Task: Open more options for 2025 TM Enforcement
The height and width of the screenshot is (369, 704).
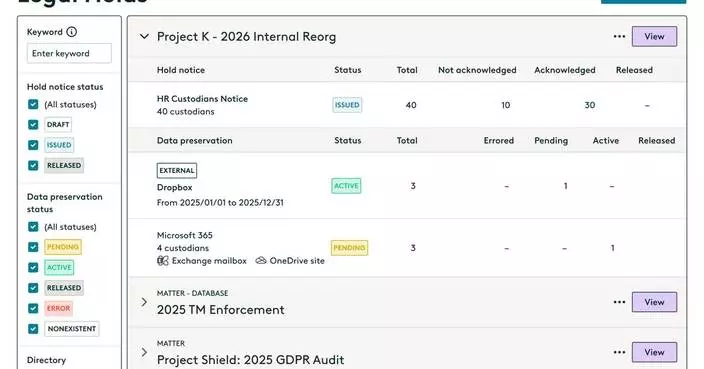Action: (x=619, y=302)
